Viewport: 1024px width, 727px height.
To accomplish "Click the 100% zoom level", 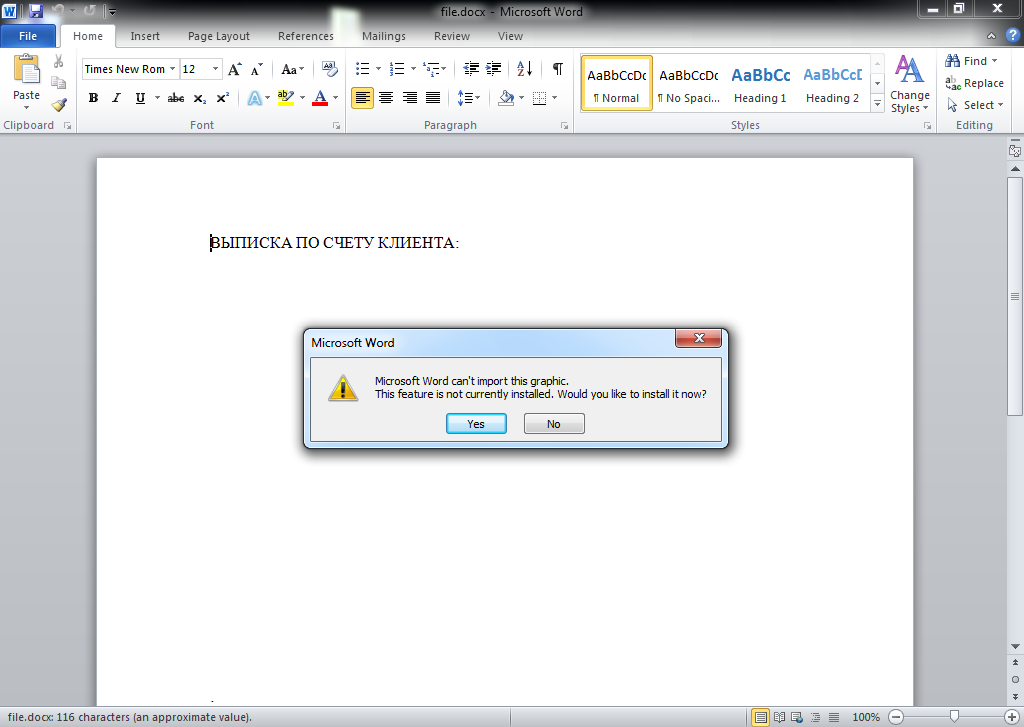I will click(866, 717).
